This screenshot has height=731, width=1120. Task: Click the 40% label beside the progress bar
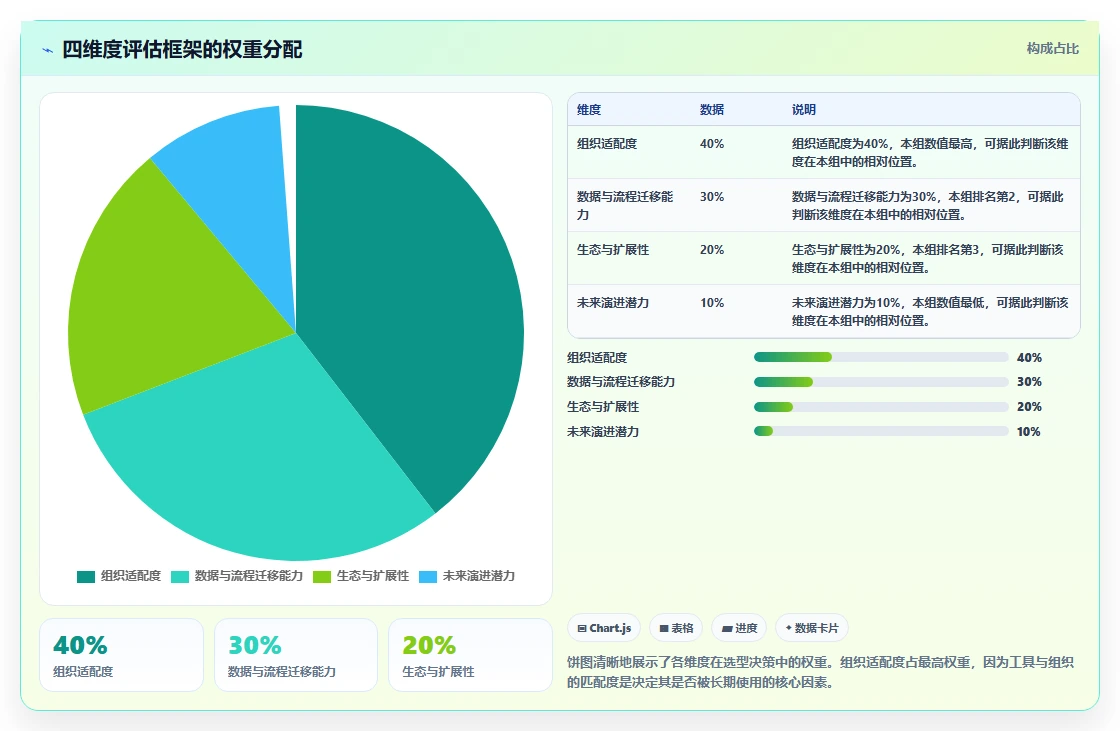pos(1029,357)
